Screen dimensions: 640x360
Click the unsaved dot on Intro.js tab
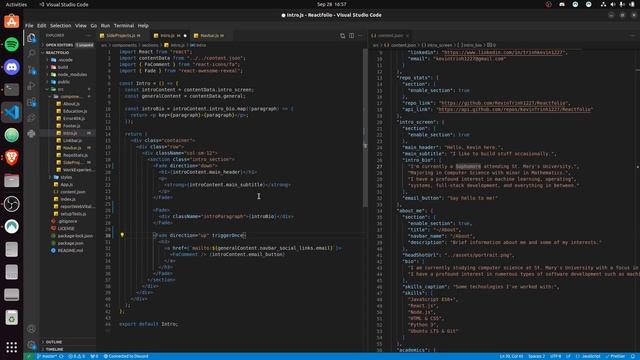pos(185,36)
